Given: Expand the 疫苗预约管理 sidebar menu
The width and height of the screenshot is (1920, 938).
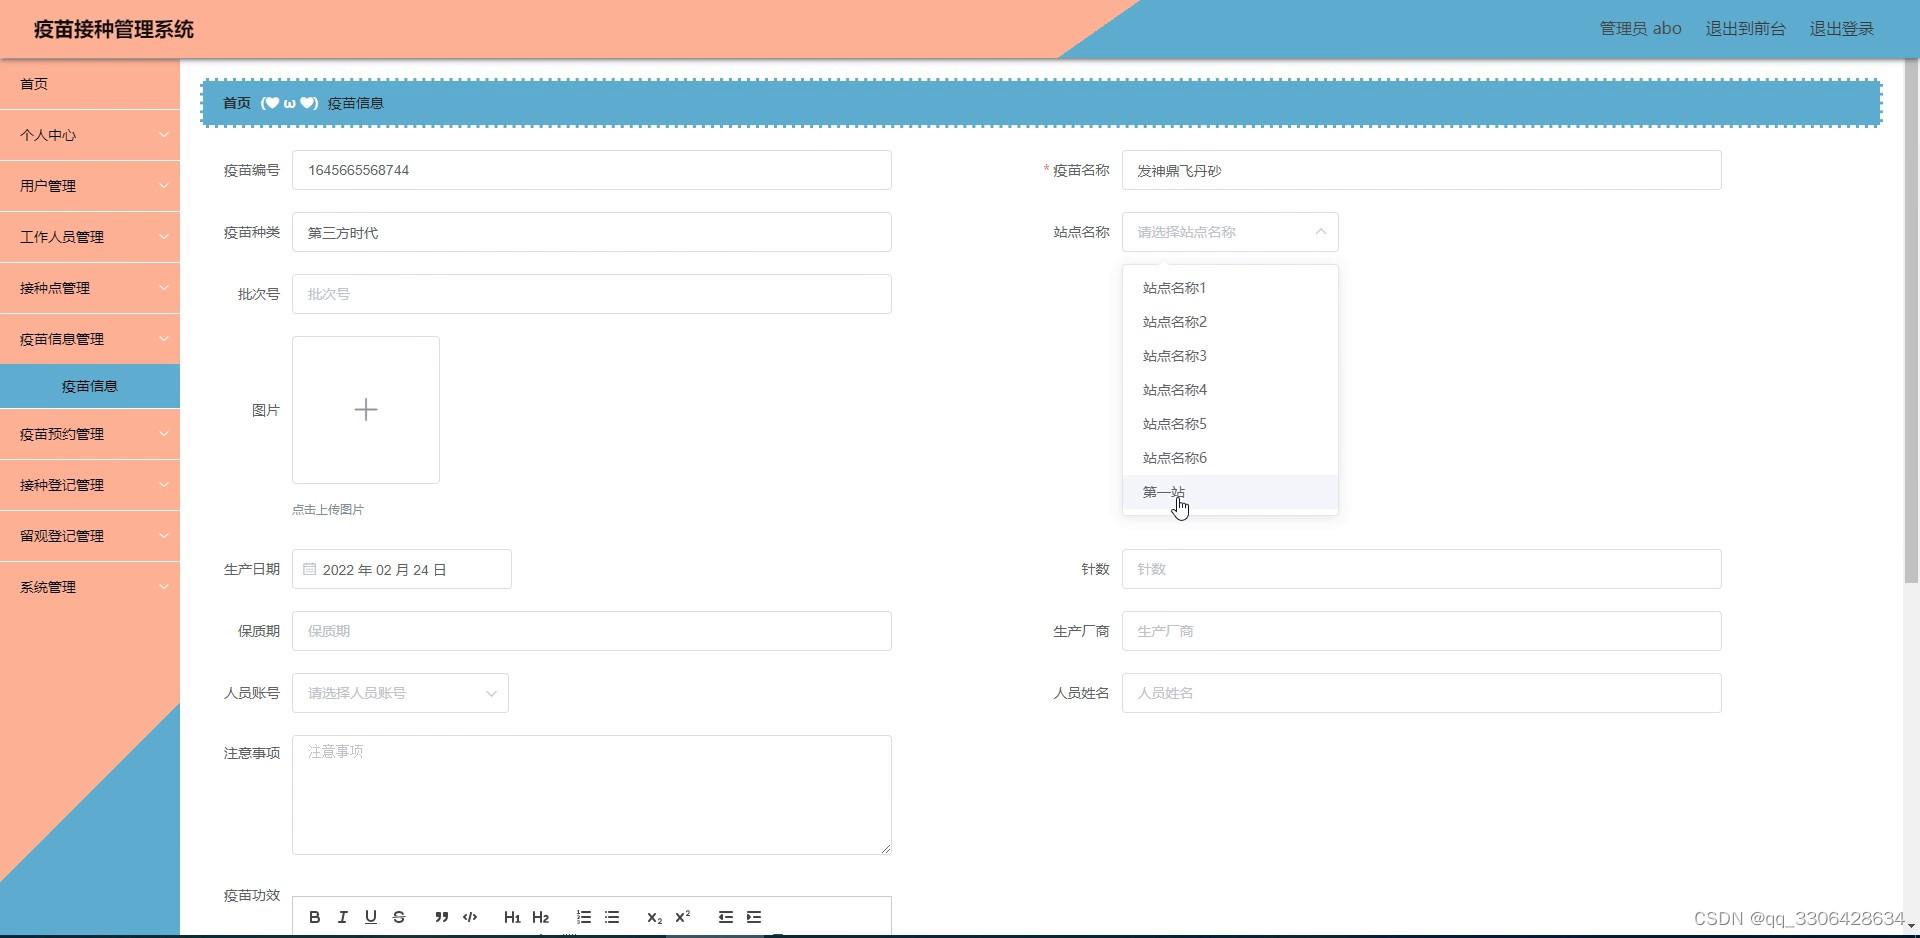Looking at the screenshot, I should coord(90,434).
